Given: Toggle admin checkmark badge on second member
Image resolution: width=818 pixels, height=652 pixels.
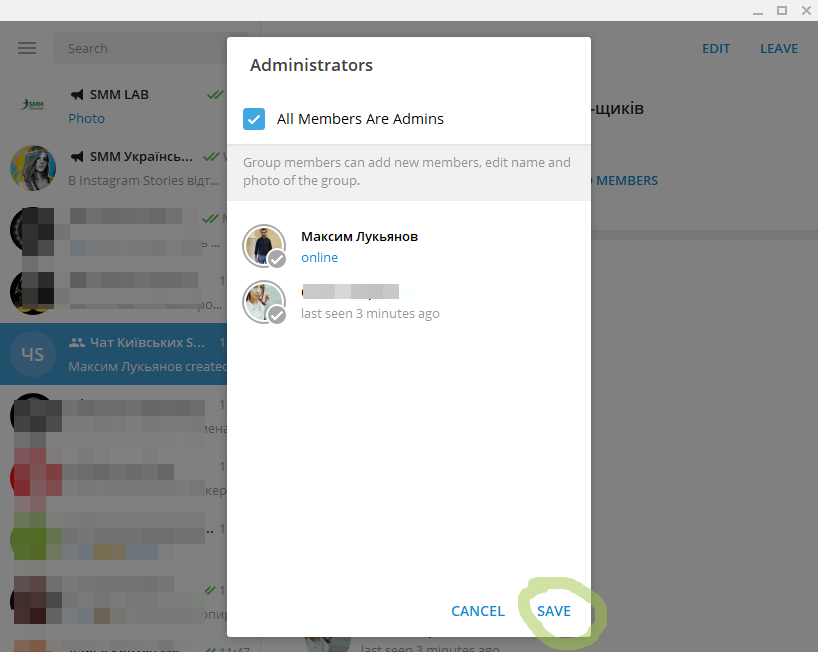Looking at the screenshot, I should click(277, 315).
